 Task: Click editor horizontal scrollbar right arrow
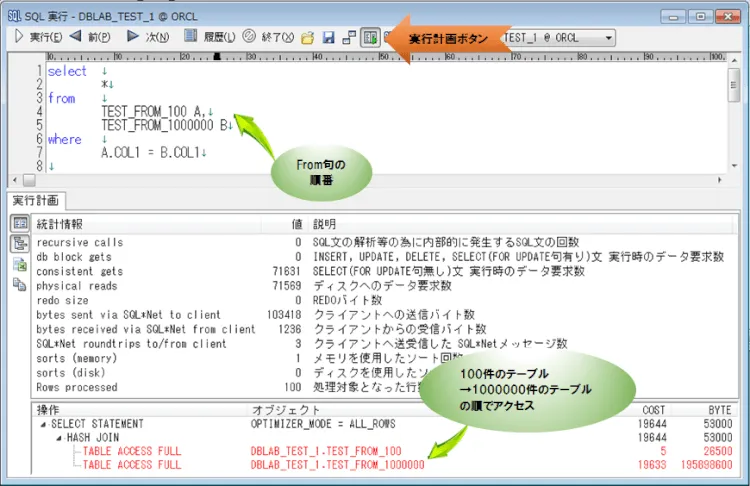pos(719,180)
